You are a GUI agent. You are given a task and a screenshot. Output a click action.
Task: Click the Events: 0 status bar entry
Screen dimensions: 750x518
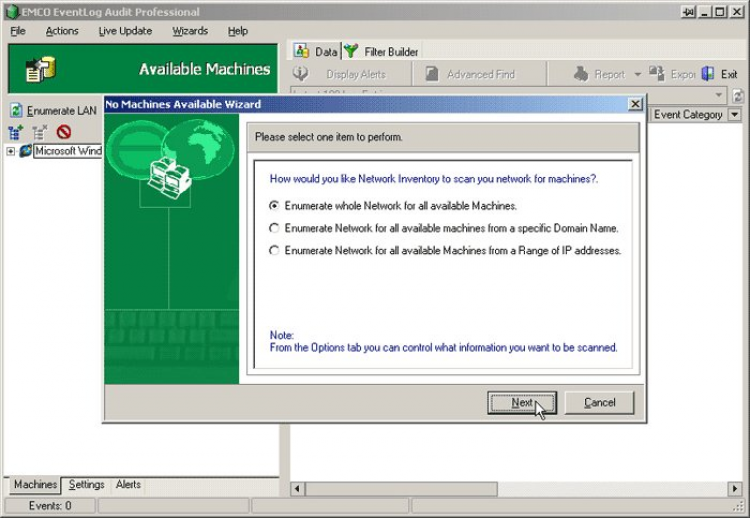coord(50,506)
